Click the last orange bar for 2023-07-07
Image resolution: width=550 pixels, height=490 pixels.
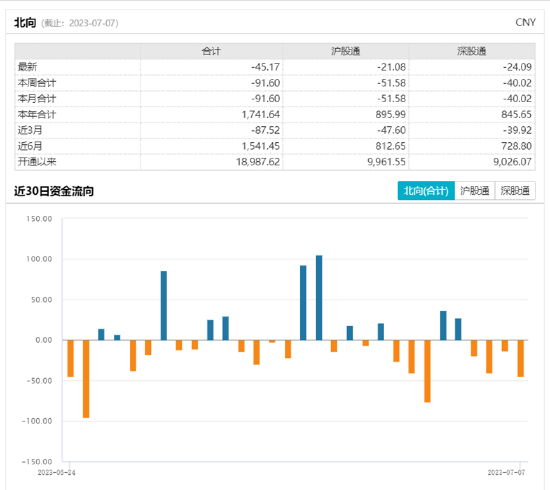point(521,358)
